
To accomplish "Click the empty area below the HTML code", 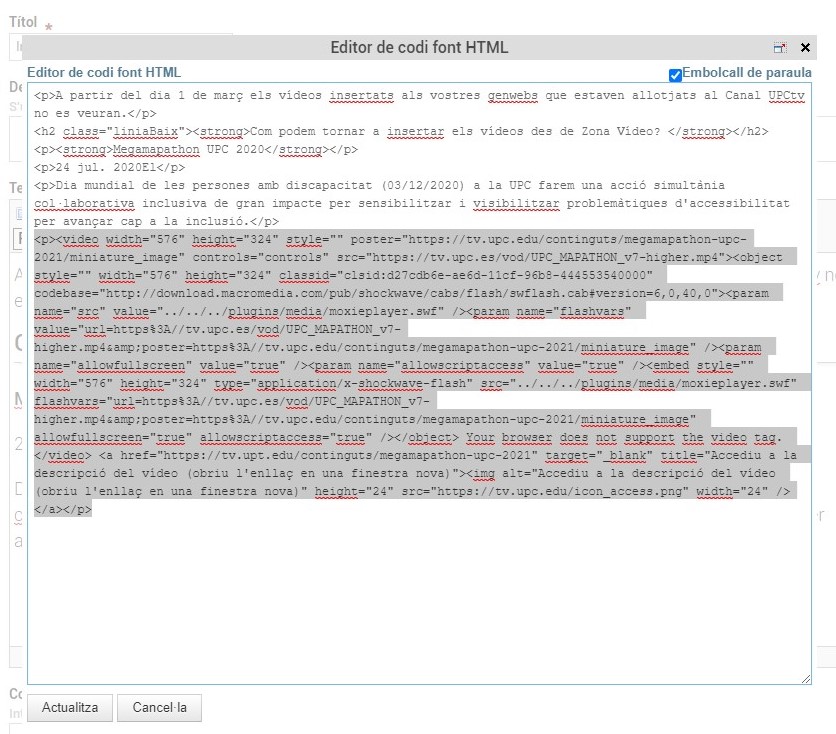I will point(418,600).
